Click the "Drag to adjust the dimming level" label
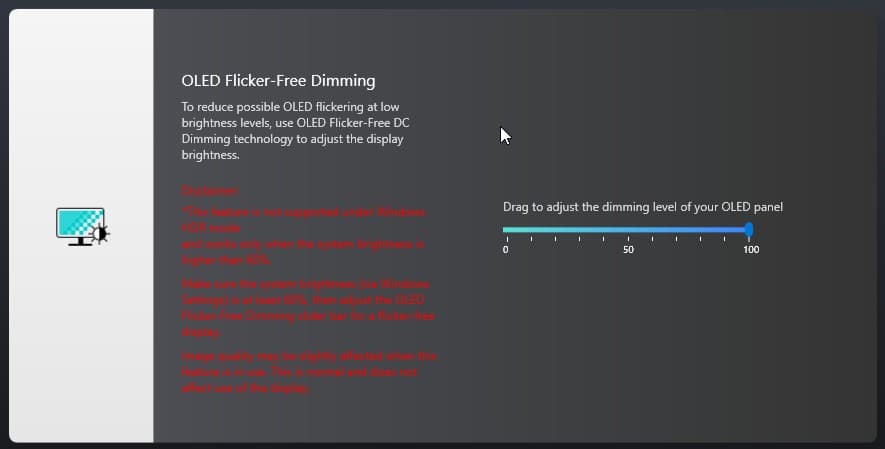The image size is (885, 449). [642, 207]
